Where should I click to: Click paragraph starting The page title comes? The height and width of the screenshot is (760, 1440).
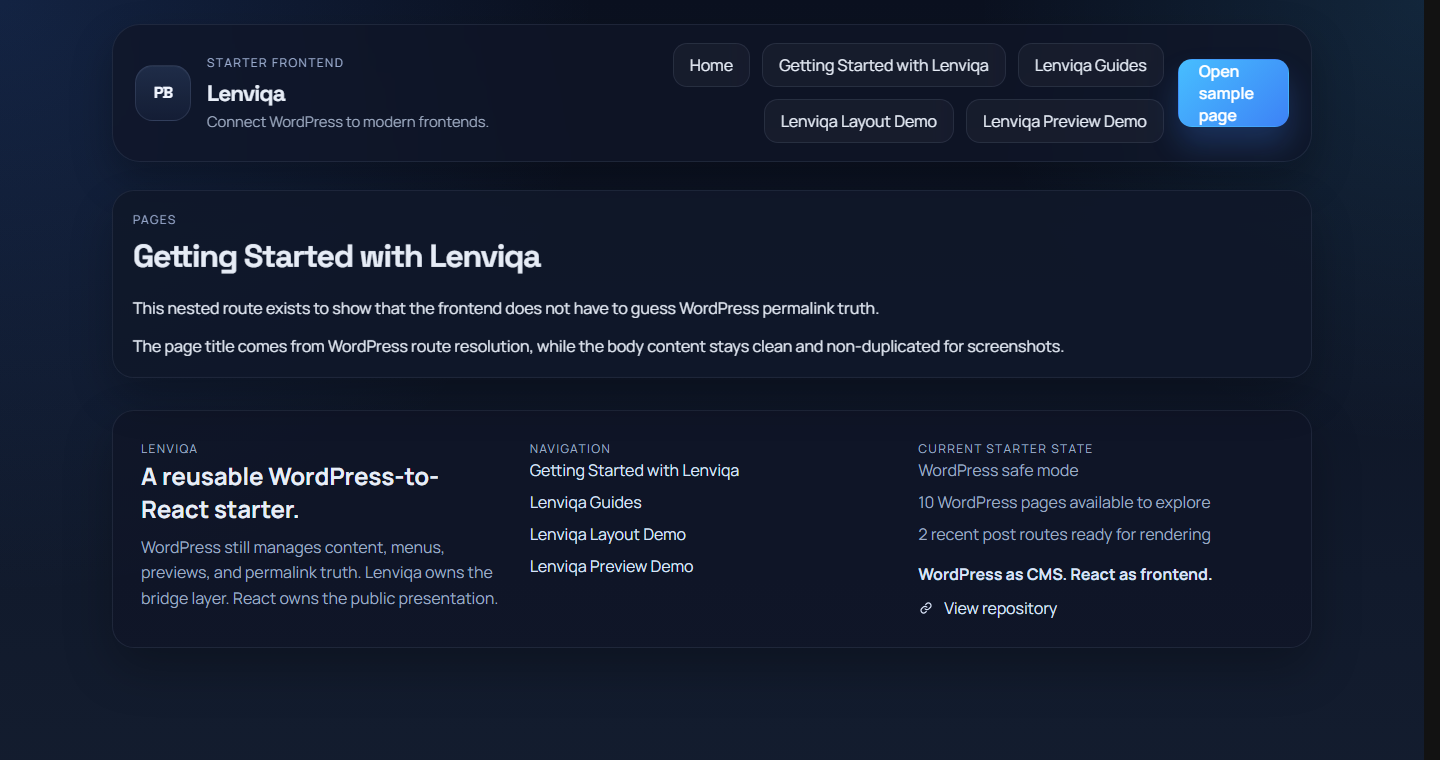click(598, 346)
